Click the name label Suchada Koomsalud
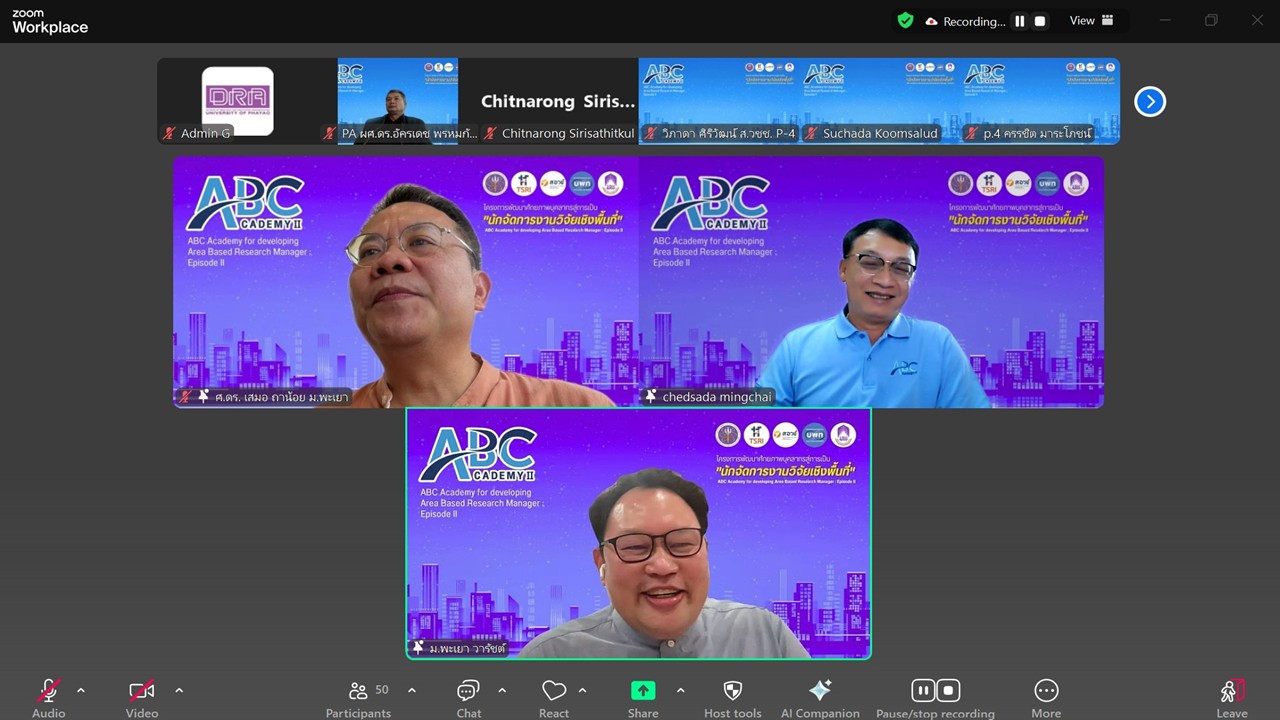1280x720 pixels. (880, 133)
